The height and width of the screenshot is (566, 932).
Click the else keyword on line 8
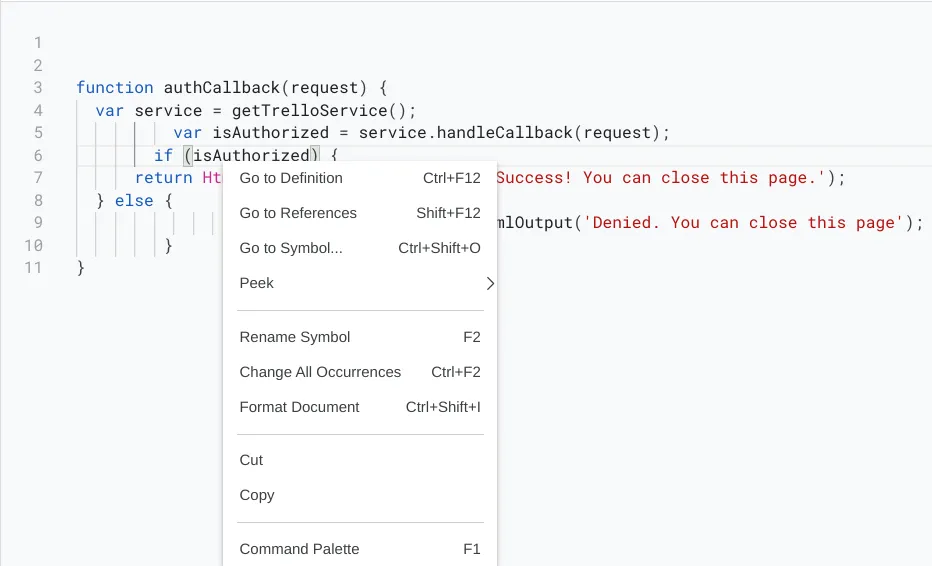tap(134, 201)
